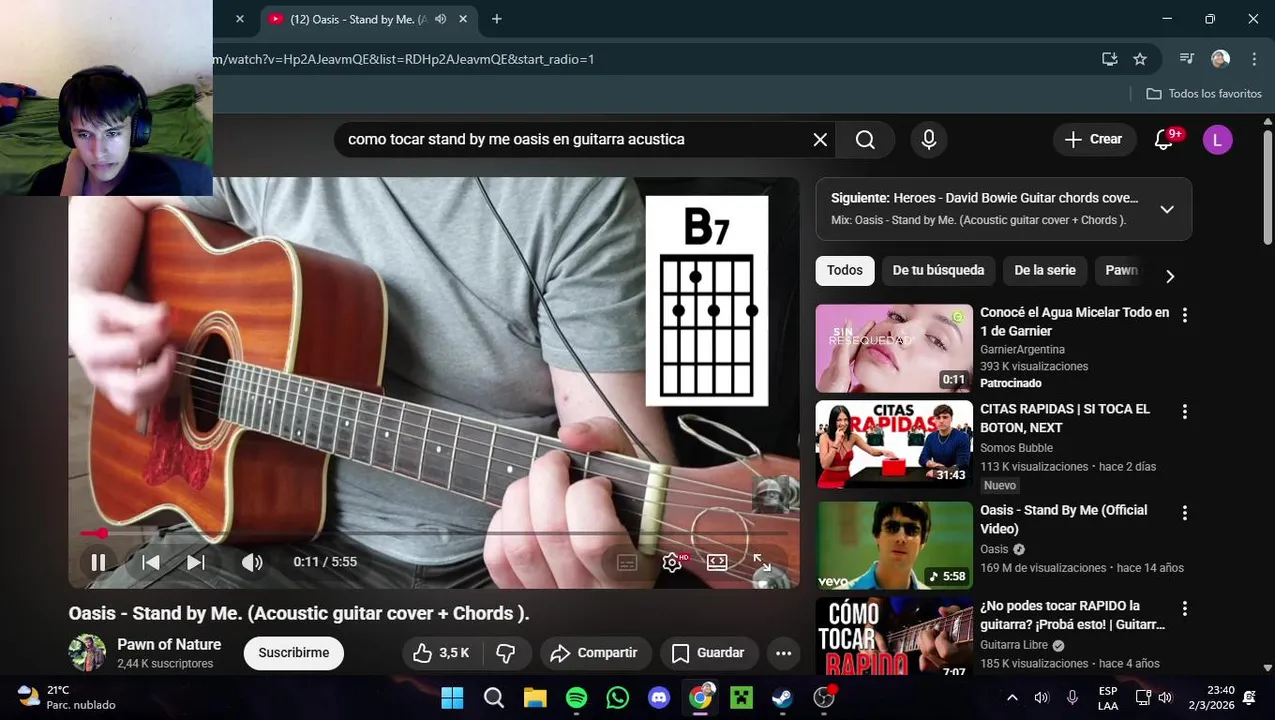This screenshot has height=720, width=1275.
Task: Open options for Oasis Official Video
Action: [x=1185, y=513]
